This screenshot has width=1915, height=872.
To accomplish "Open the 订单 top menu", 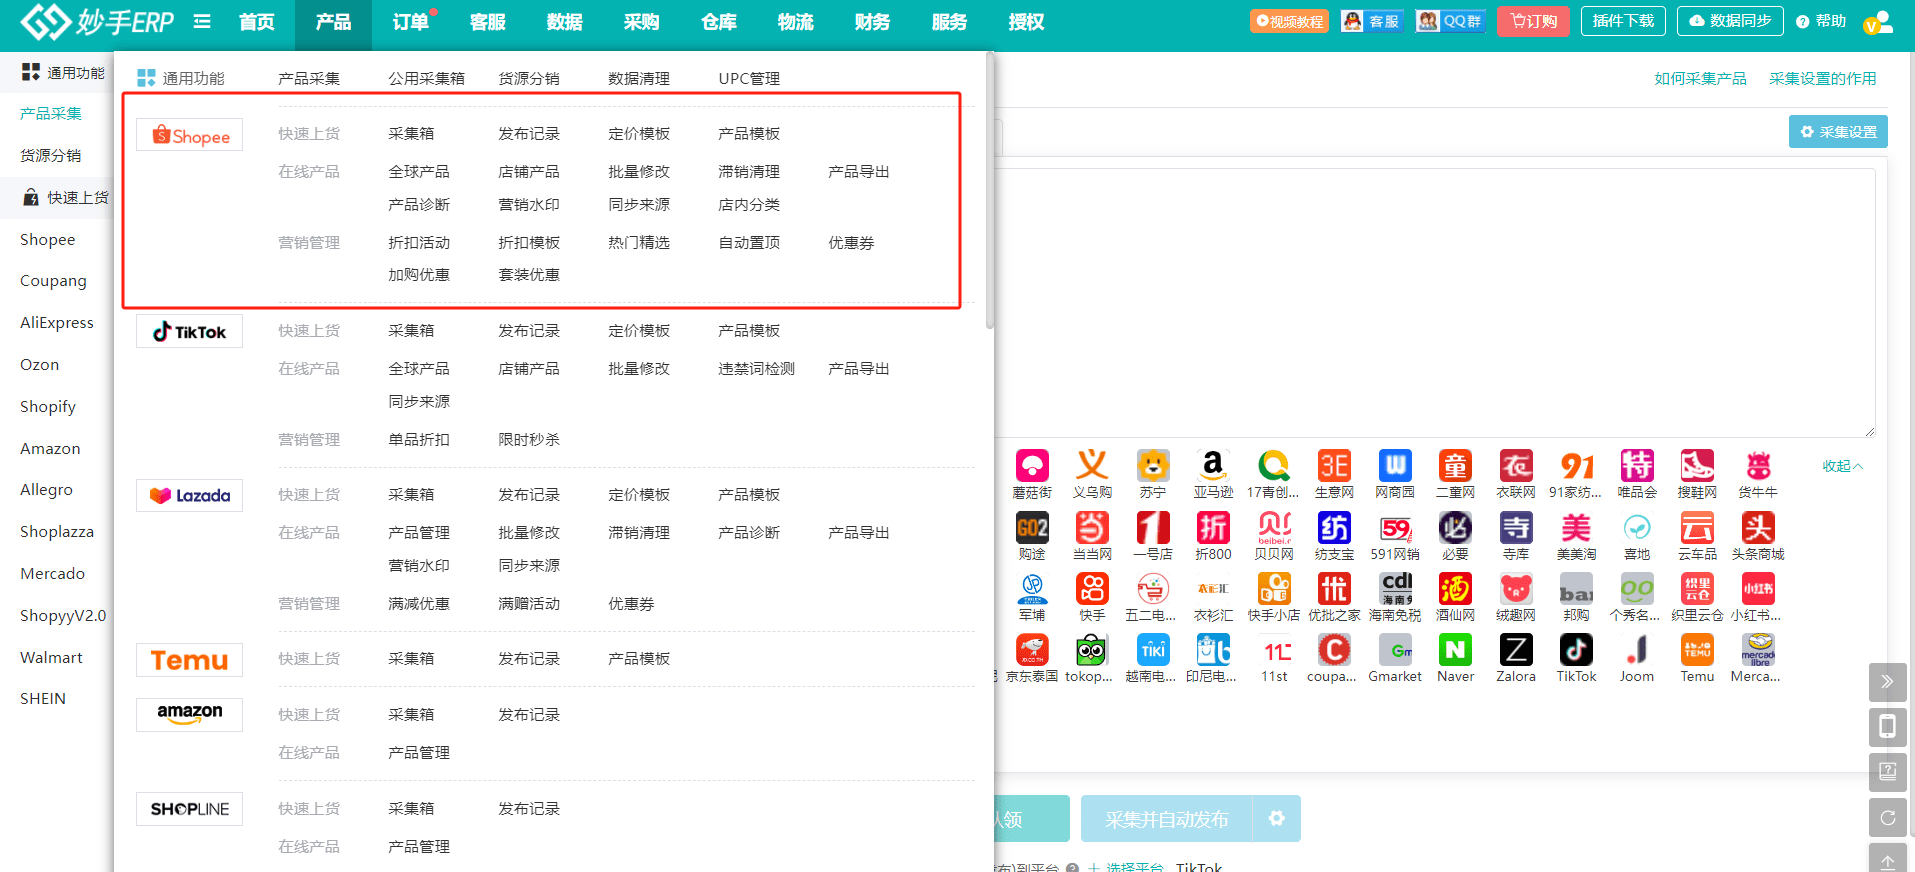I will coord(410,22).
